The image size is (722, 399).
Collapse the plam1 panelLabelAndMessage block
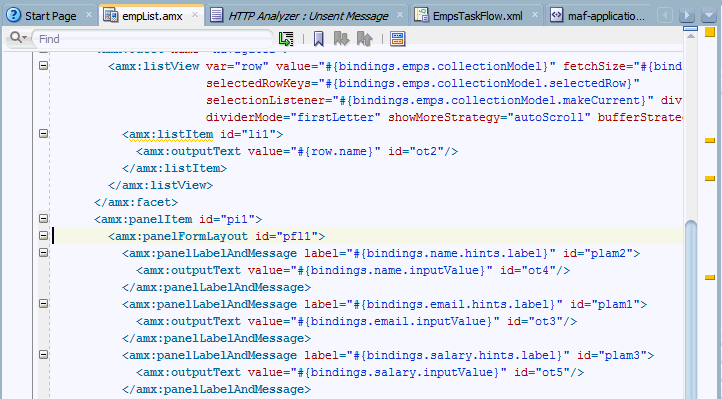(43, 304)
